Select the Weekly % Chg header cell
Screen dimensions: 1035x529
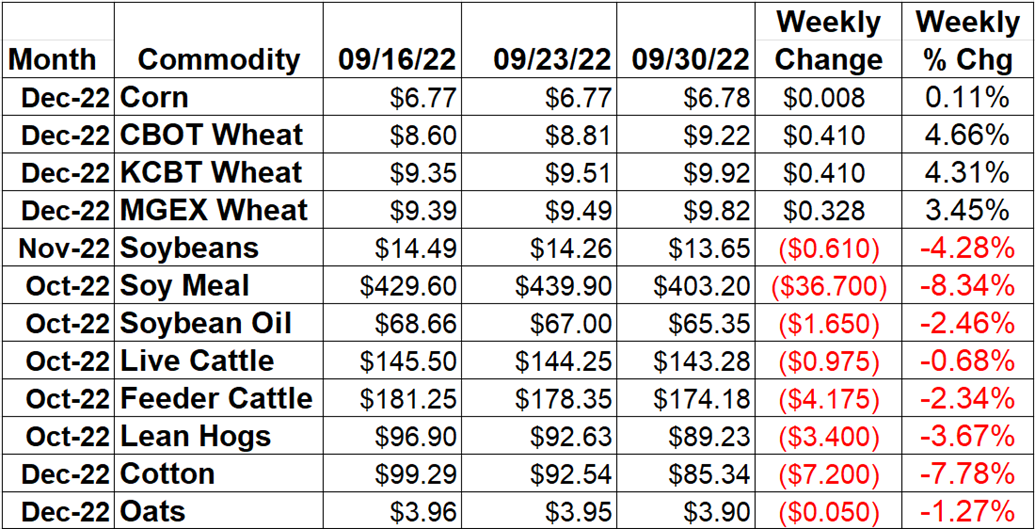pyautogui.click(x=966, y=40)
